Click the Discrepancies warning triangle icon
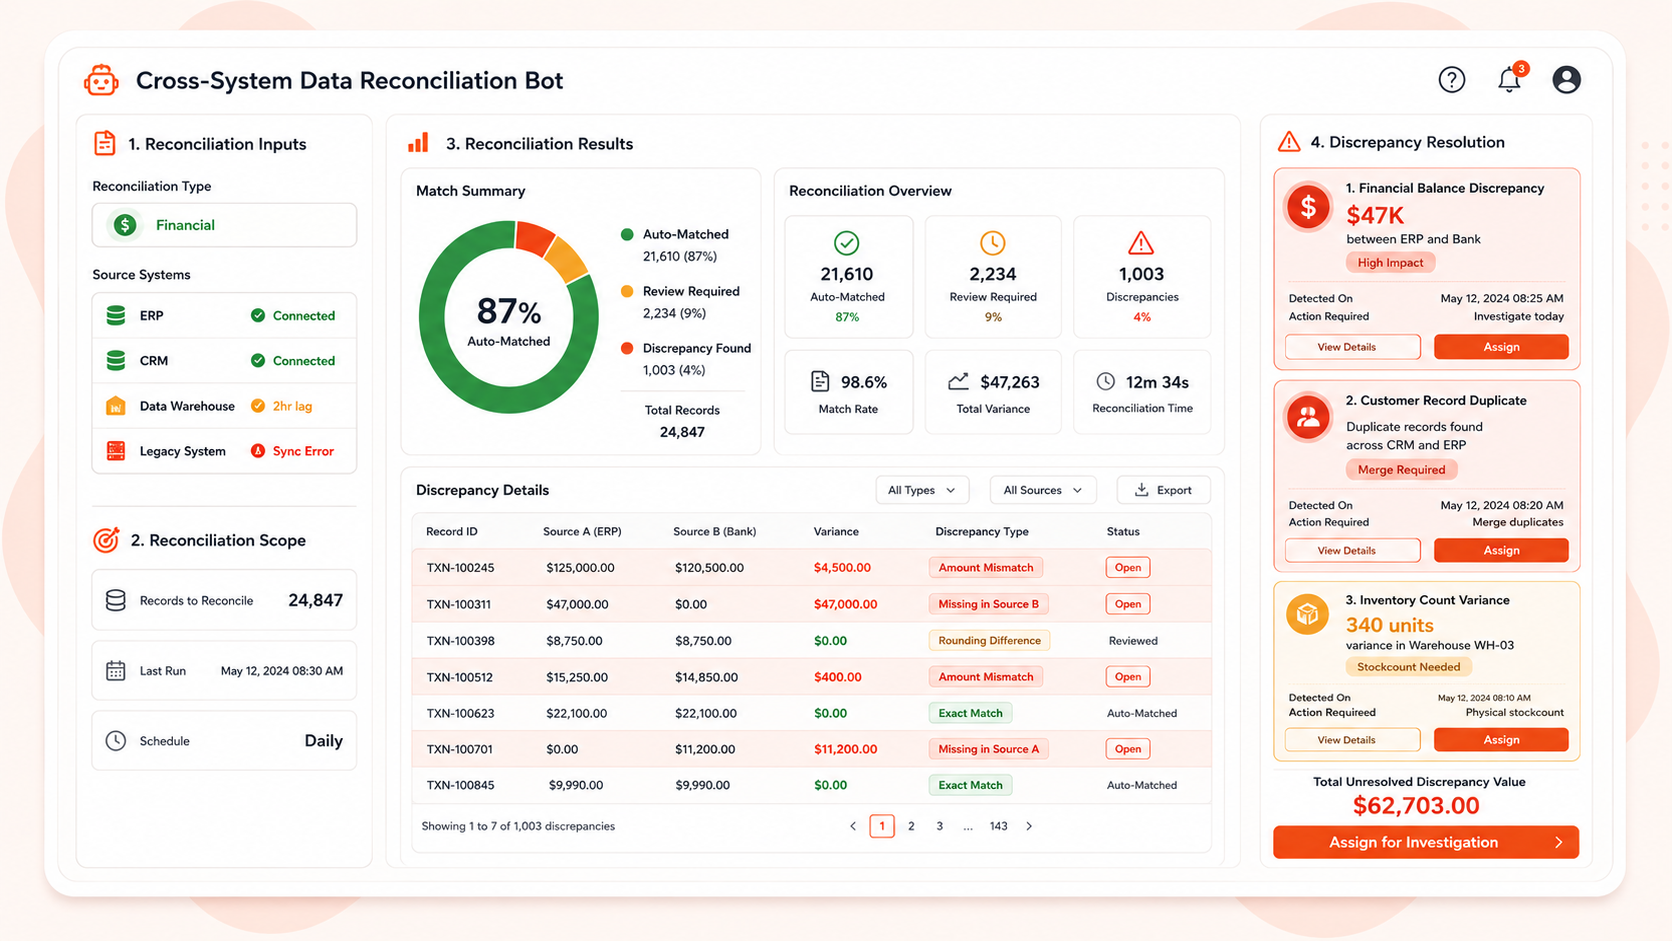 (1141, 243)
